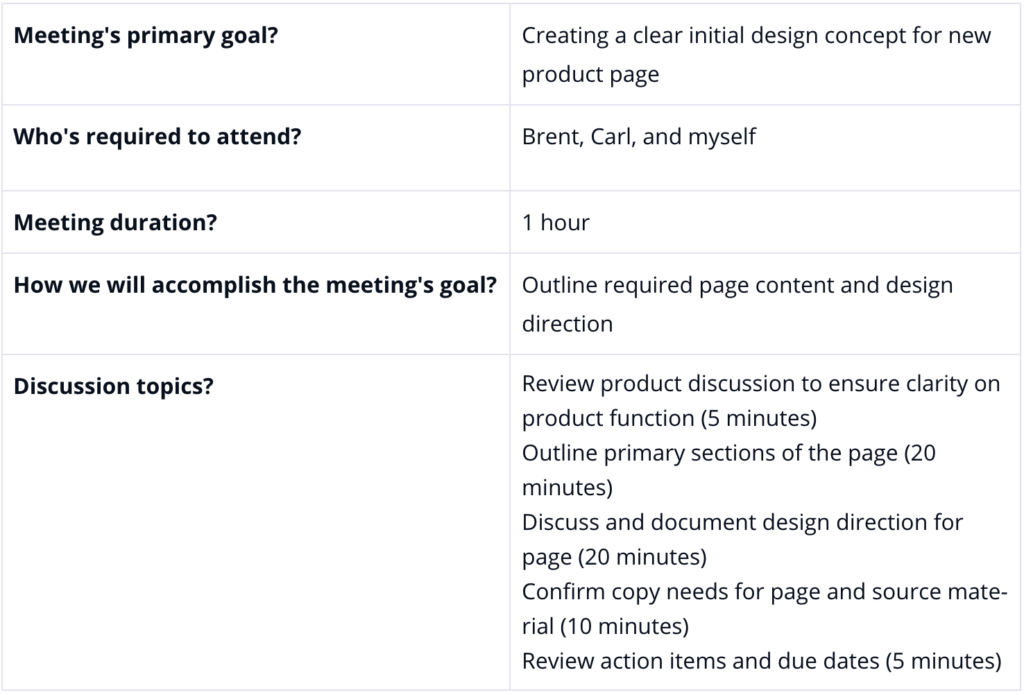This screenshot has height=695, width=1024.
Task: Select "How we will accomplish the meeting's goal?"
Action: point(255,285)
